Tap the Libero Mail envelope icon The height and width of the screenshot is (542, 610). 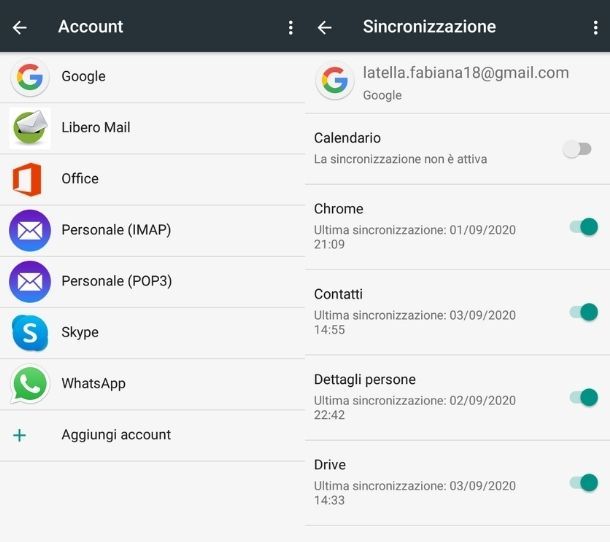[30, 128]
